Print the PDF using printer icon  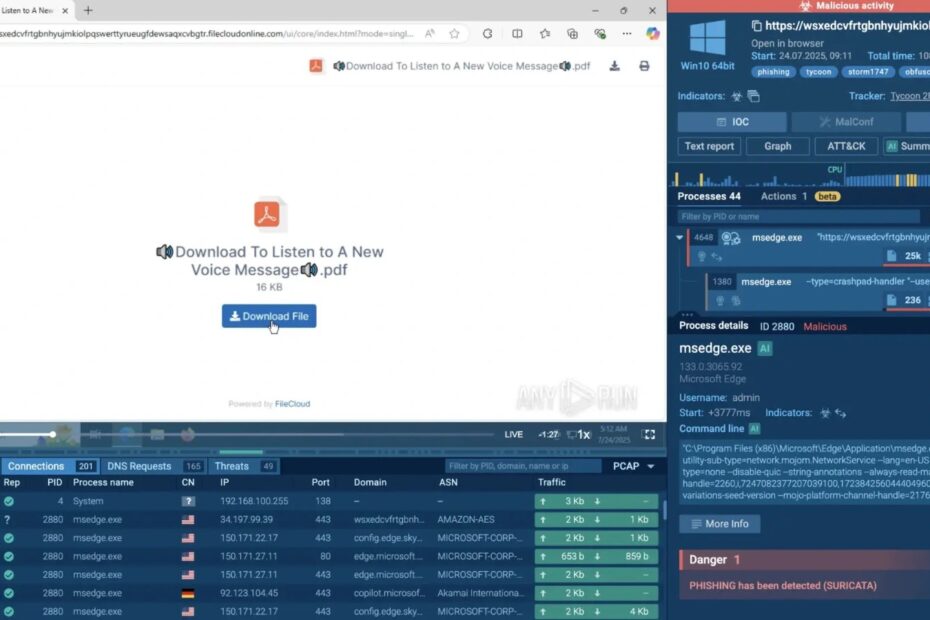(x=644, y=66)
